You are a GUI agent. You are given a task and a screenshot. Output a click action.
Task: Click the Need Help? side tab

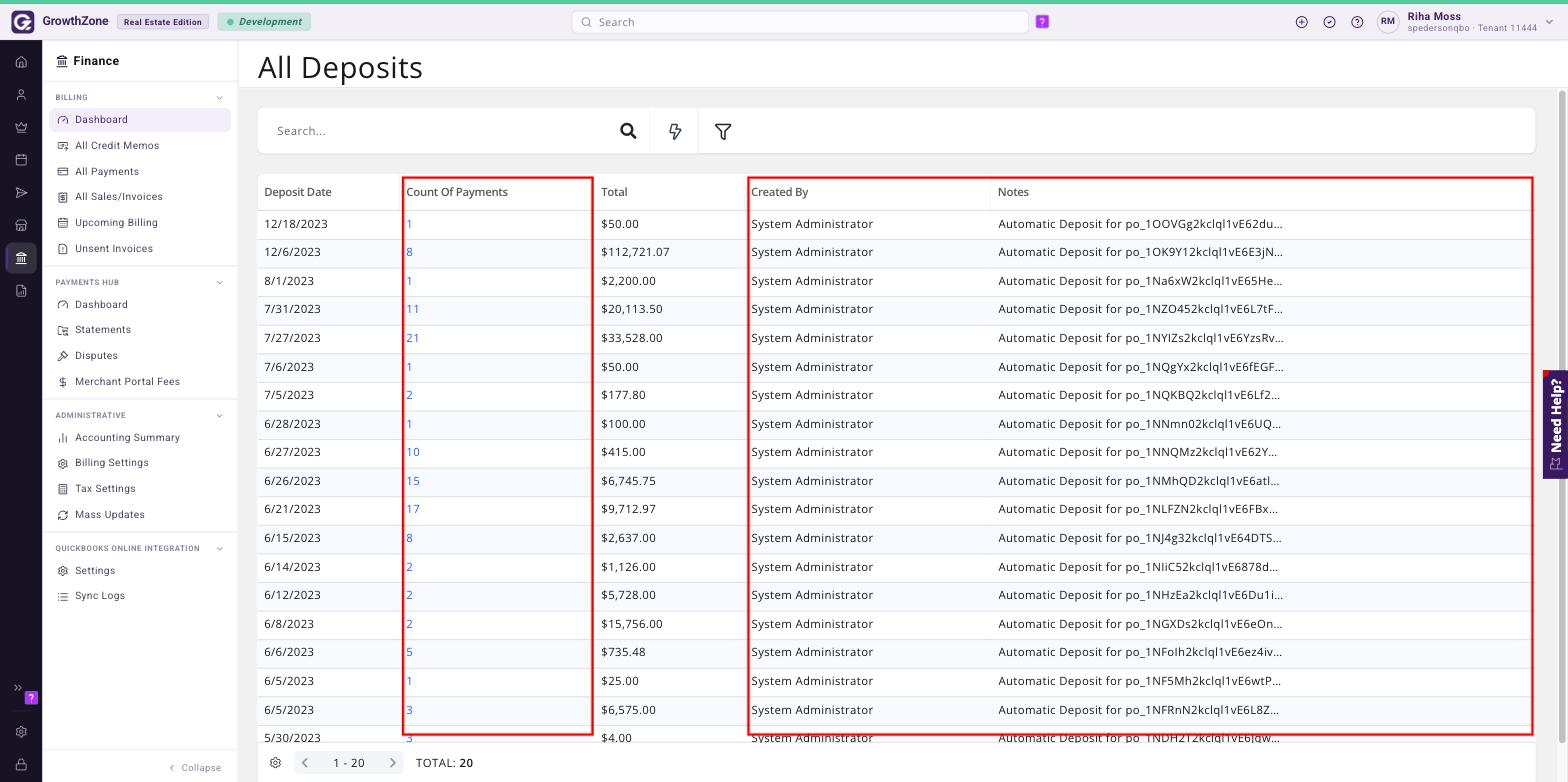click(x=1555, y=424)
